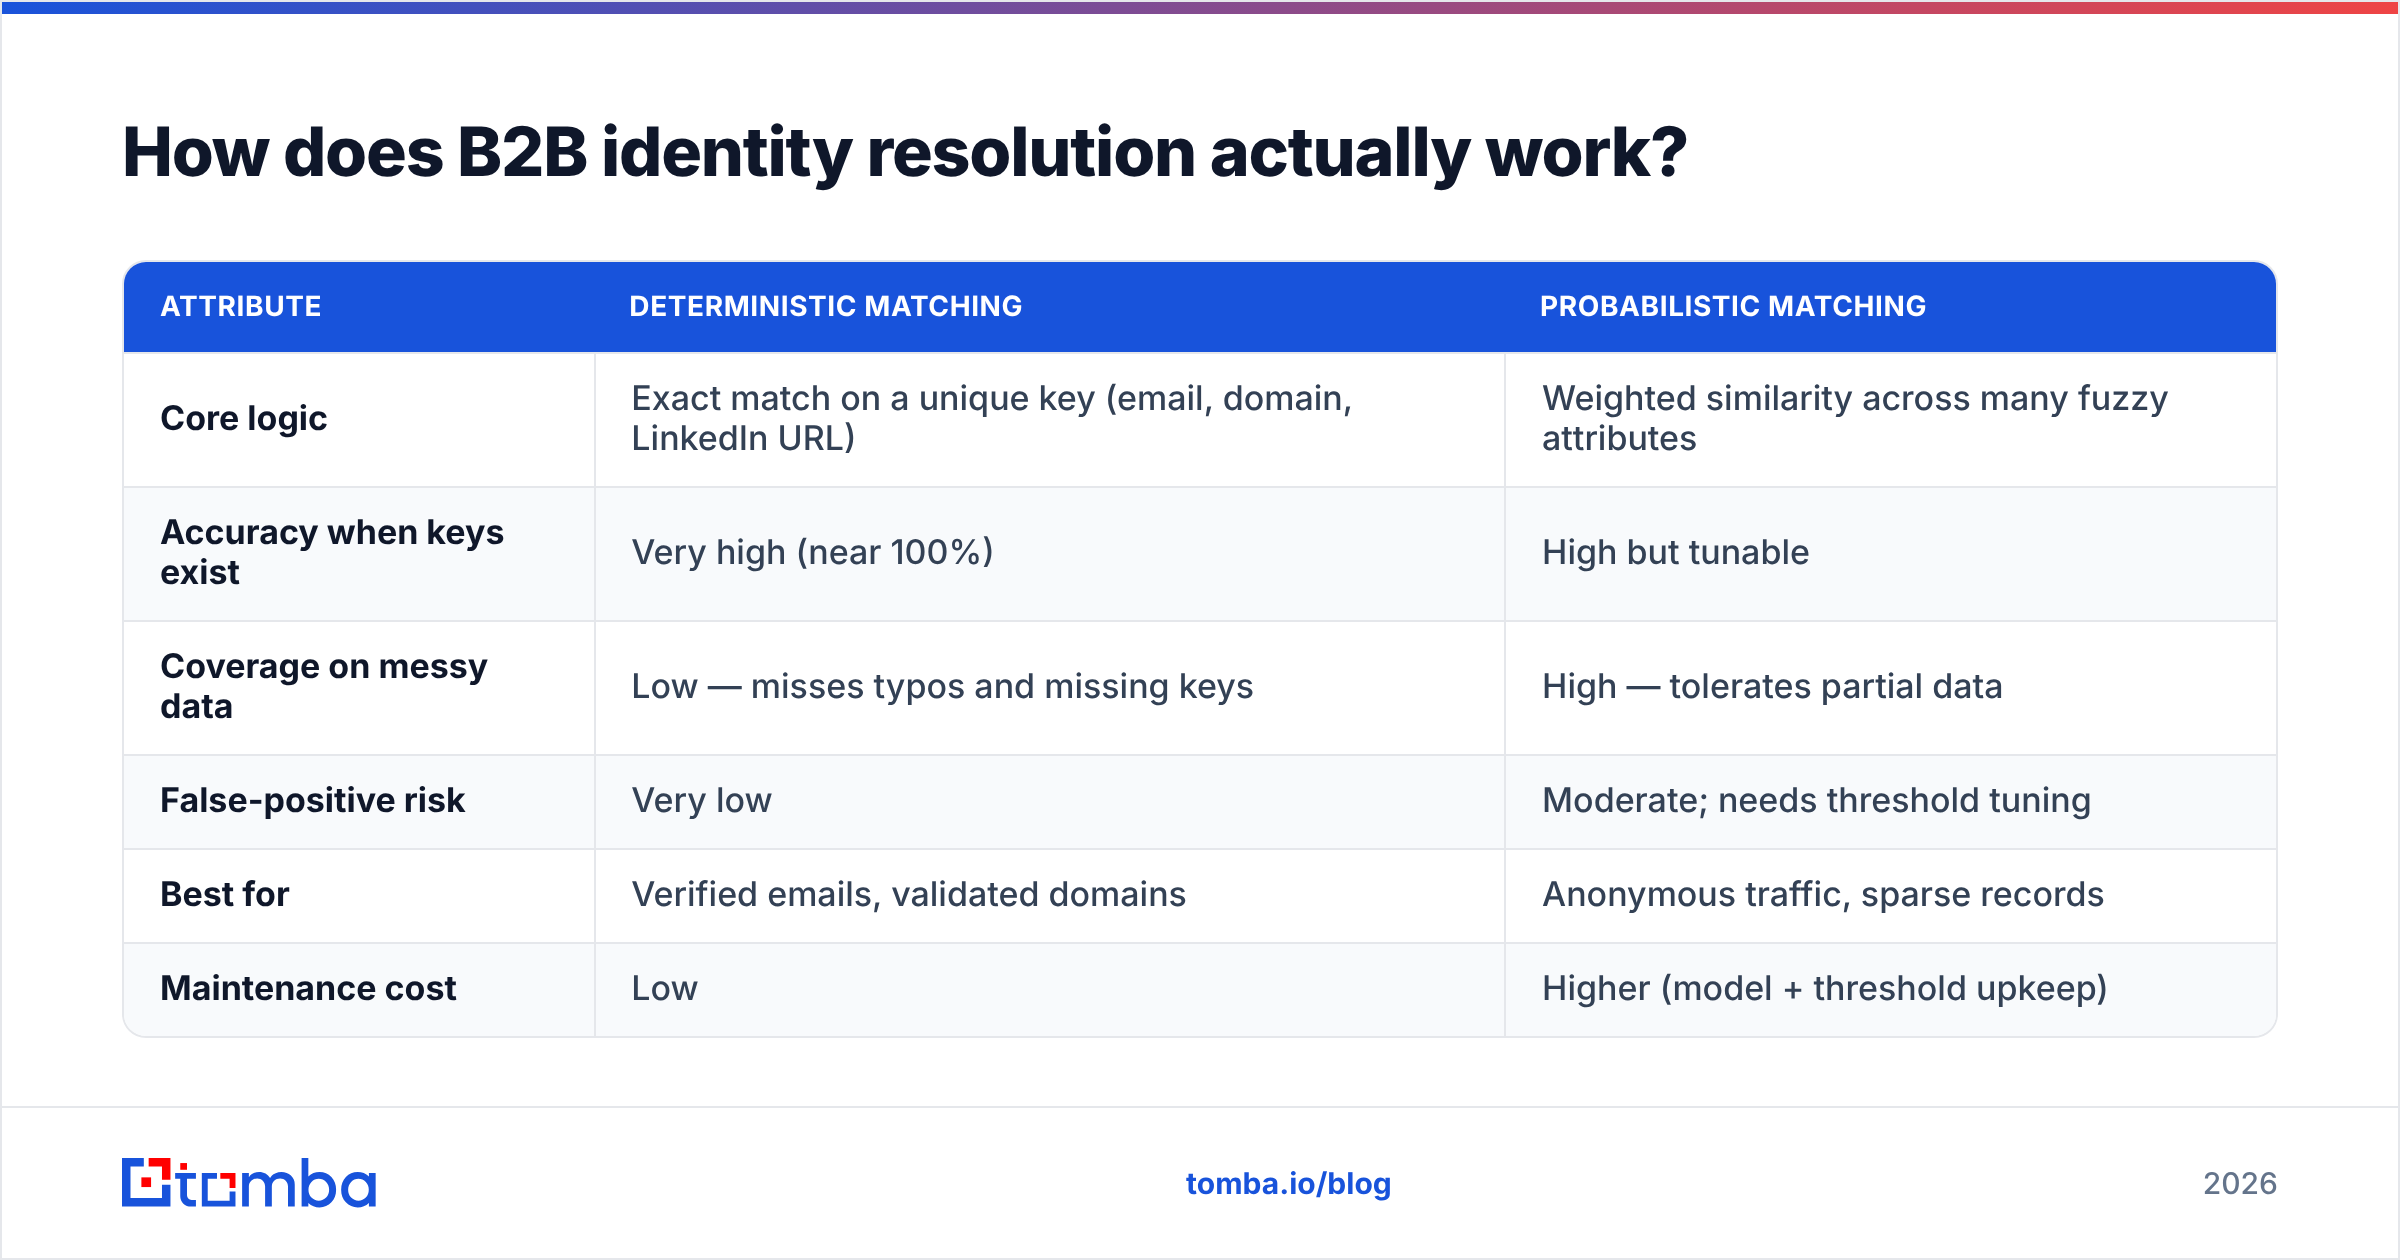
Task: Select the DETERMINISTIC MATCHING column header
Action: coord(826,306)
